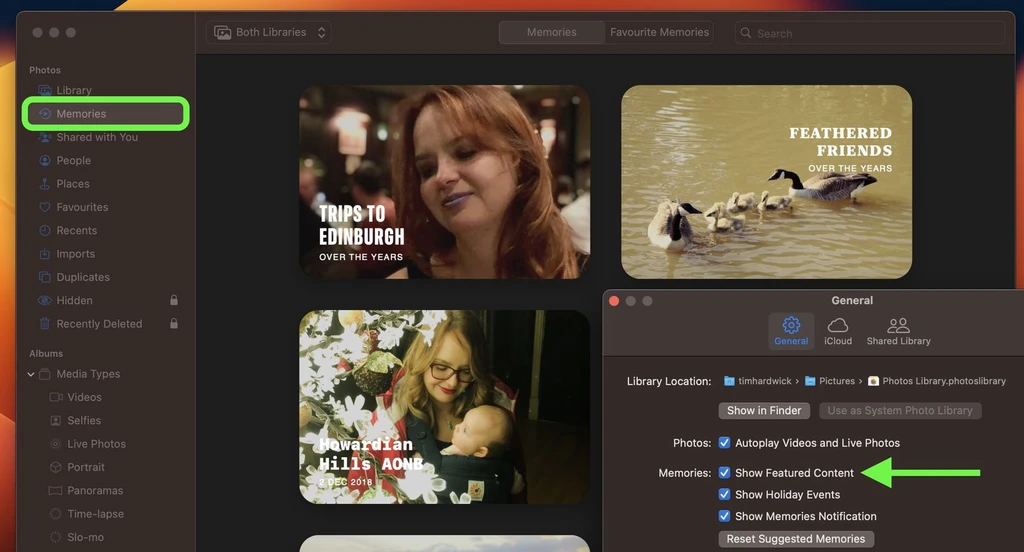The height and width of the screenshot is (552, 1024).
Task: Open the General preferences tab
Action: pos(791,331)
